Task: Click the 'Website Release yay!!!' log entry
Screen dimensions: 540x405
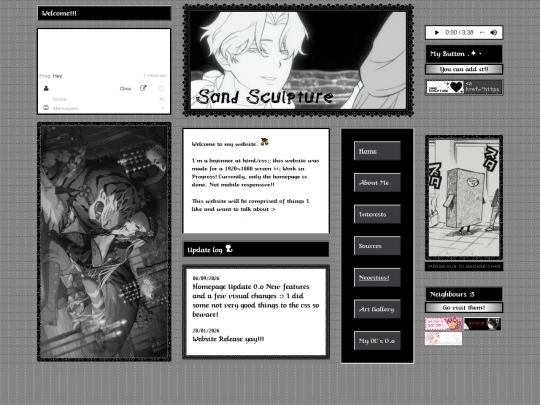Action: coord(228,339)
